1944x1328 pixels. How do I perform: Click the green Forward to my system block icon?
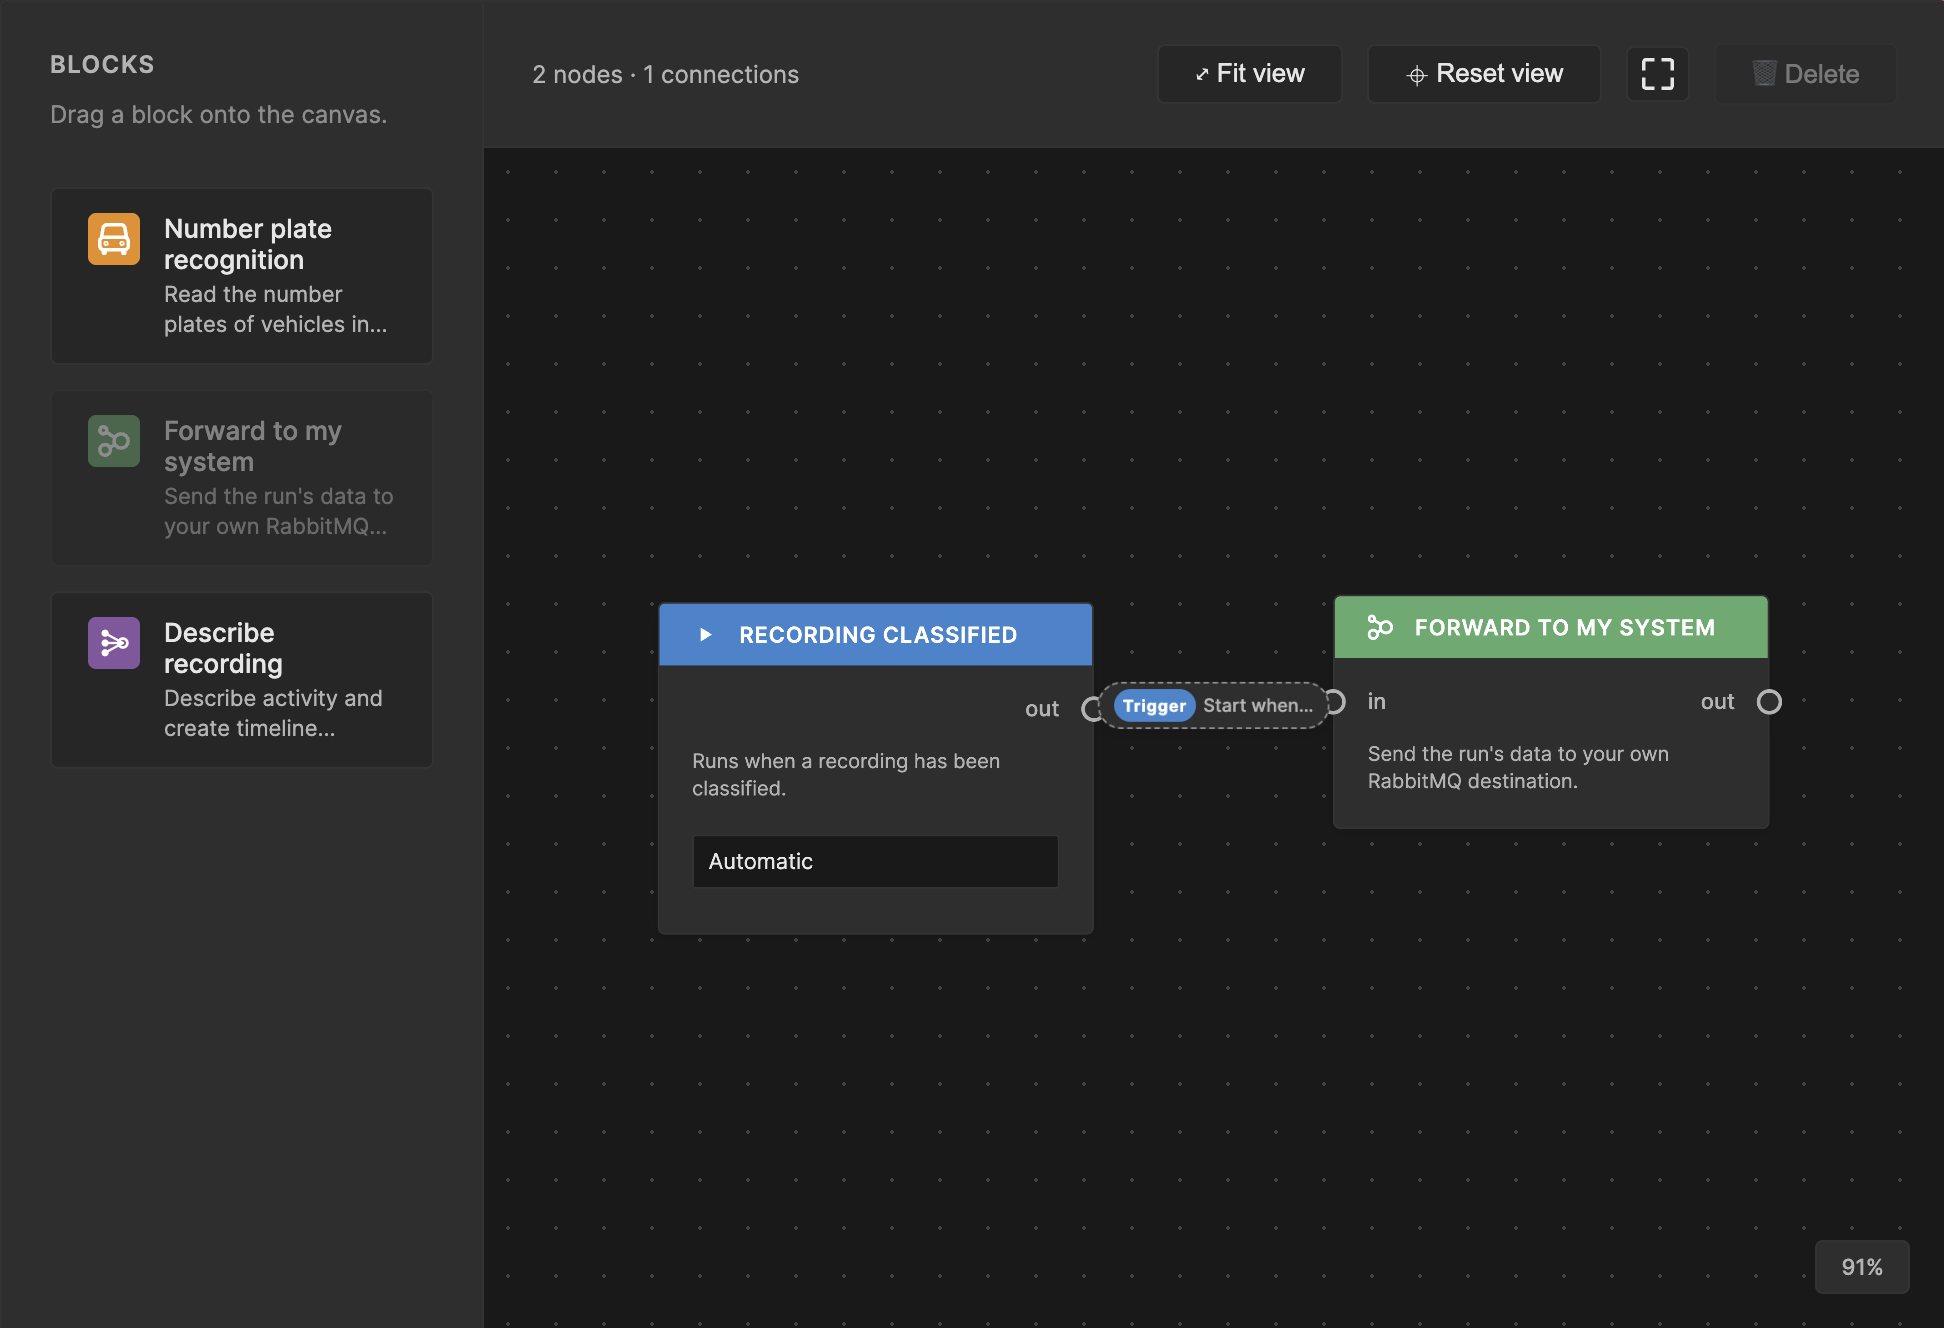tap(114, 441)
